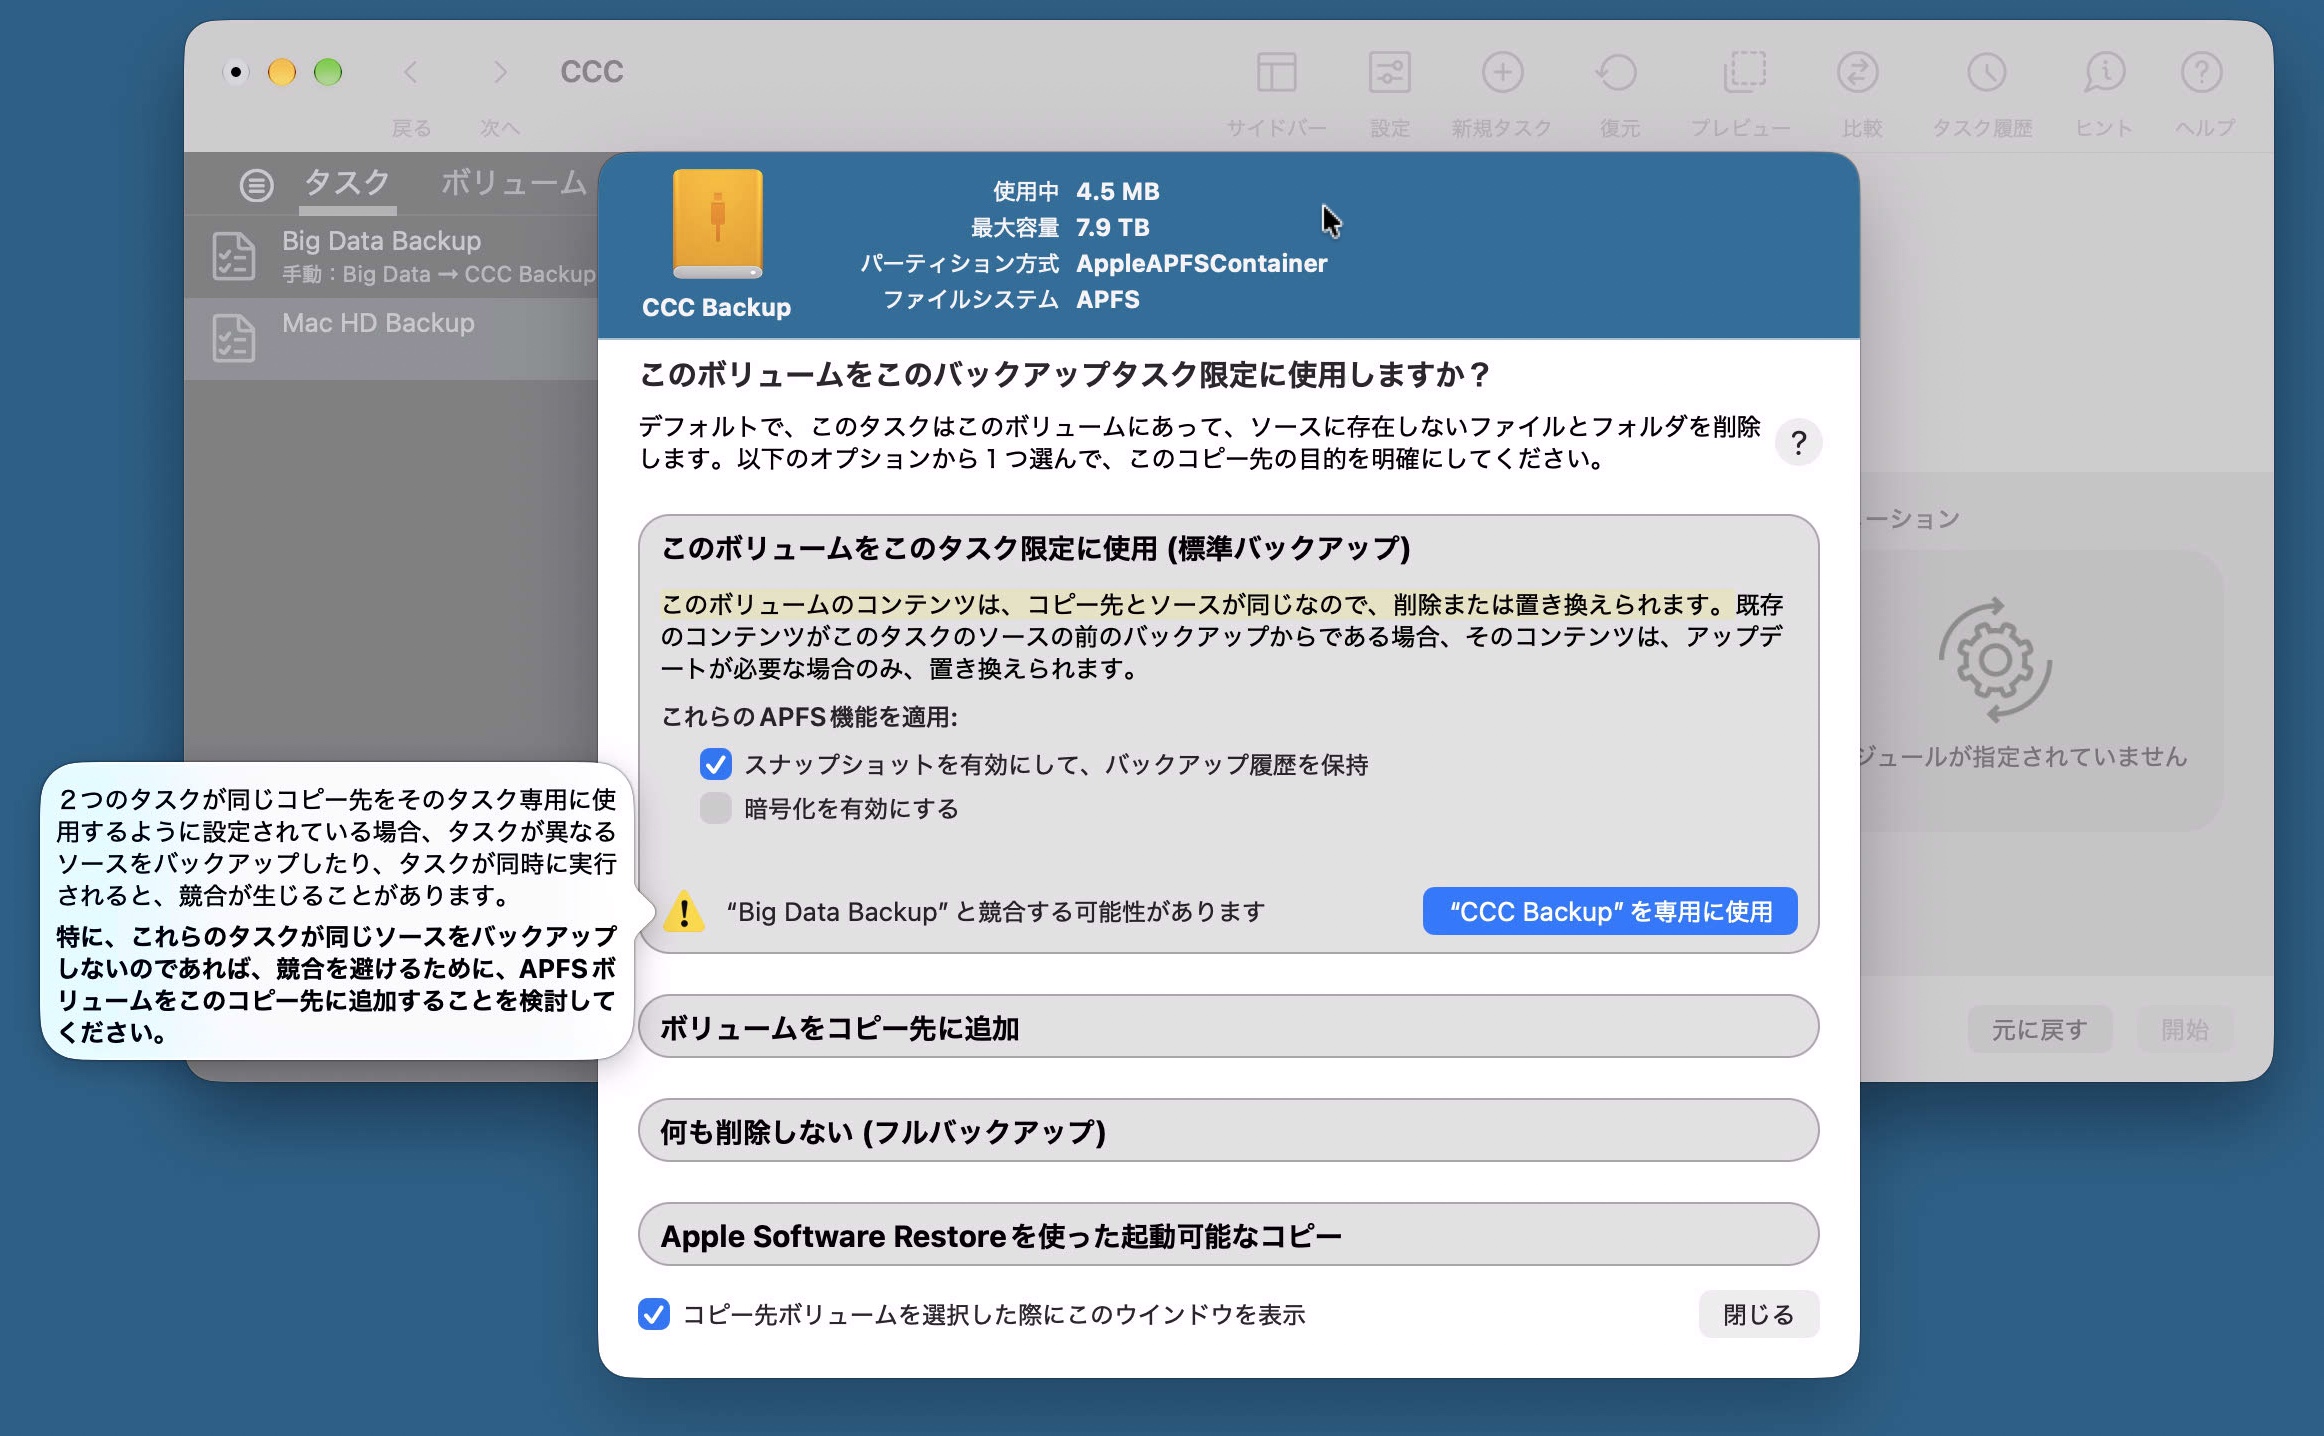Viewport: 2324px width, 1436px height.
Task: Switch to the タスク sidebar tab
Action: coord(347,183)
